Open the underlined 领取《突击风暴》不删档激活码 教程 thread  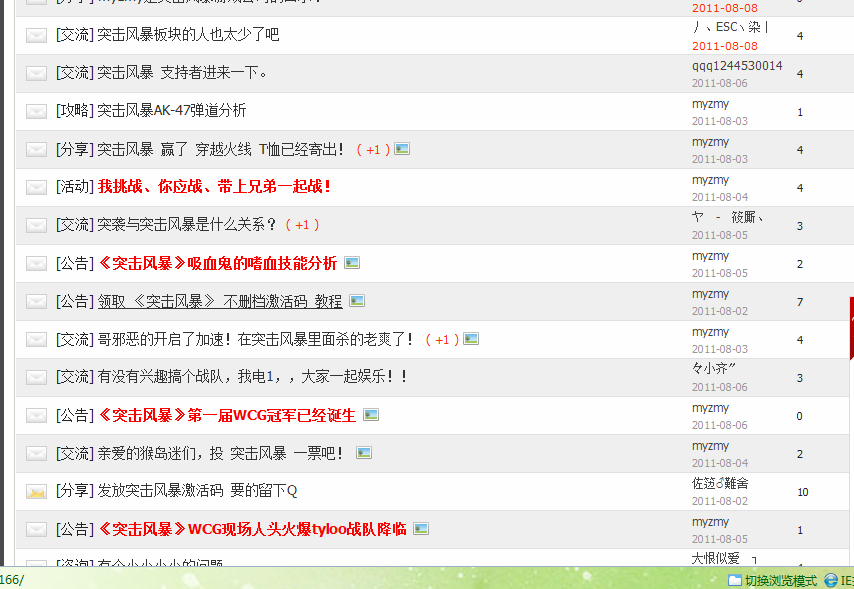point(220,301)
